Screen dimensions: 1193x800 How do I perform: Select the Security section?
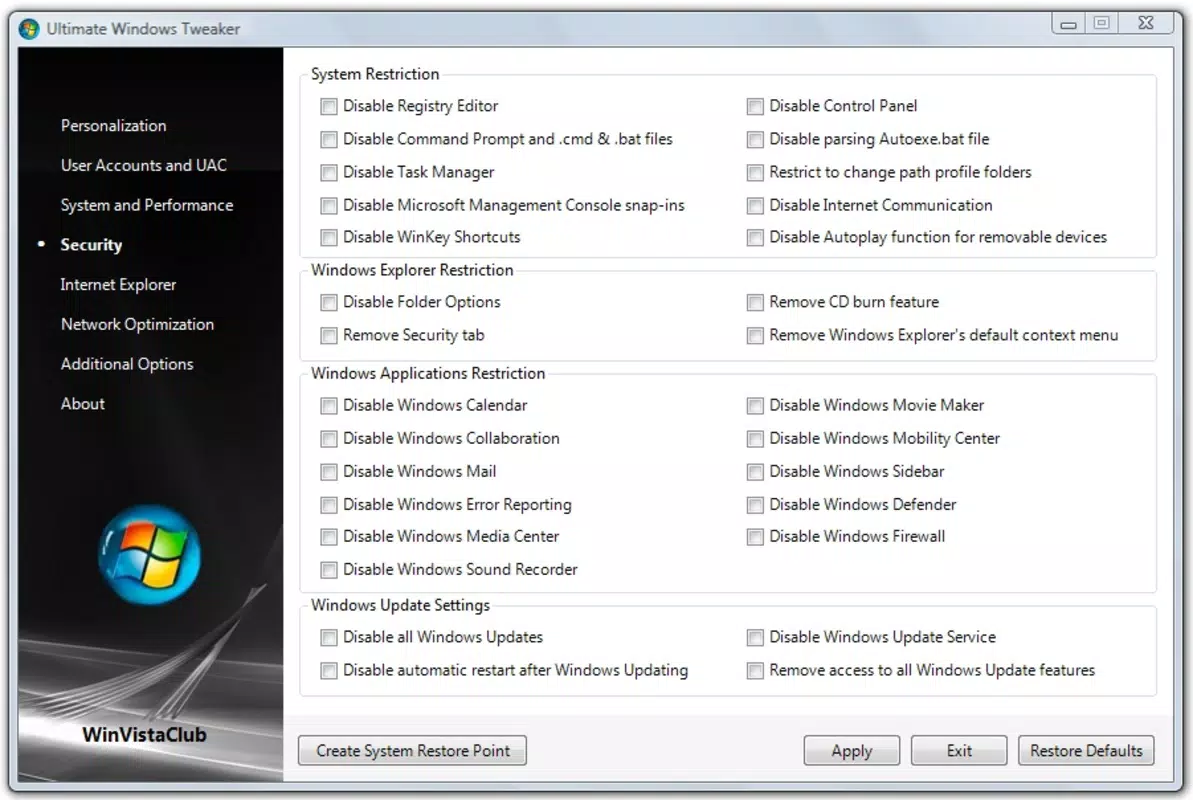coord(91,244)
